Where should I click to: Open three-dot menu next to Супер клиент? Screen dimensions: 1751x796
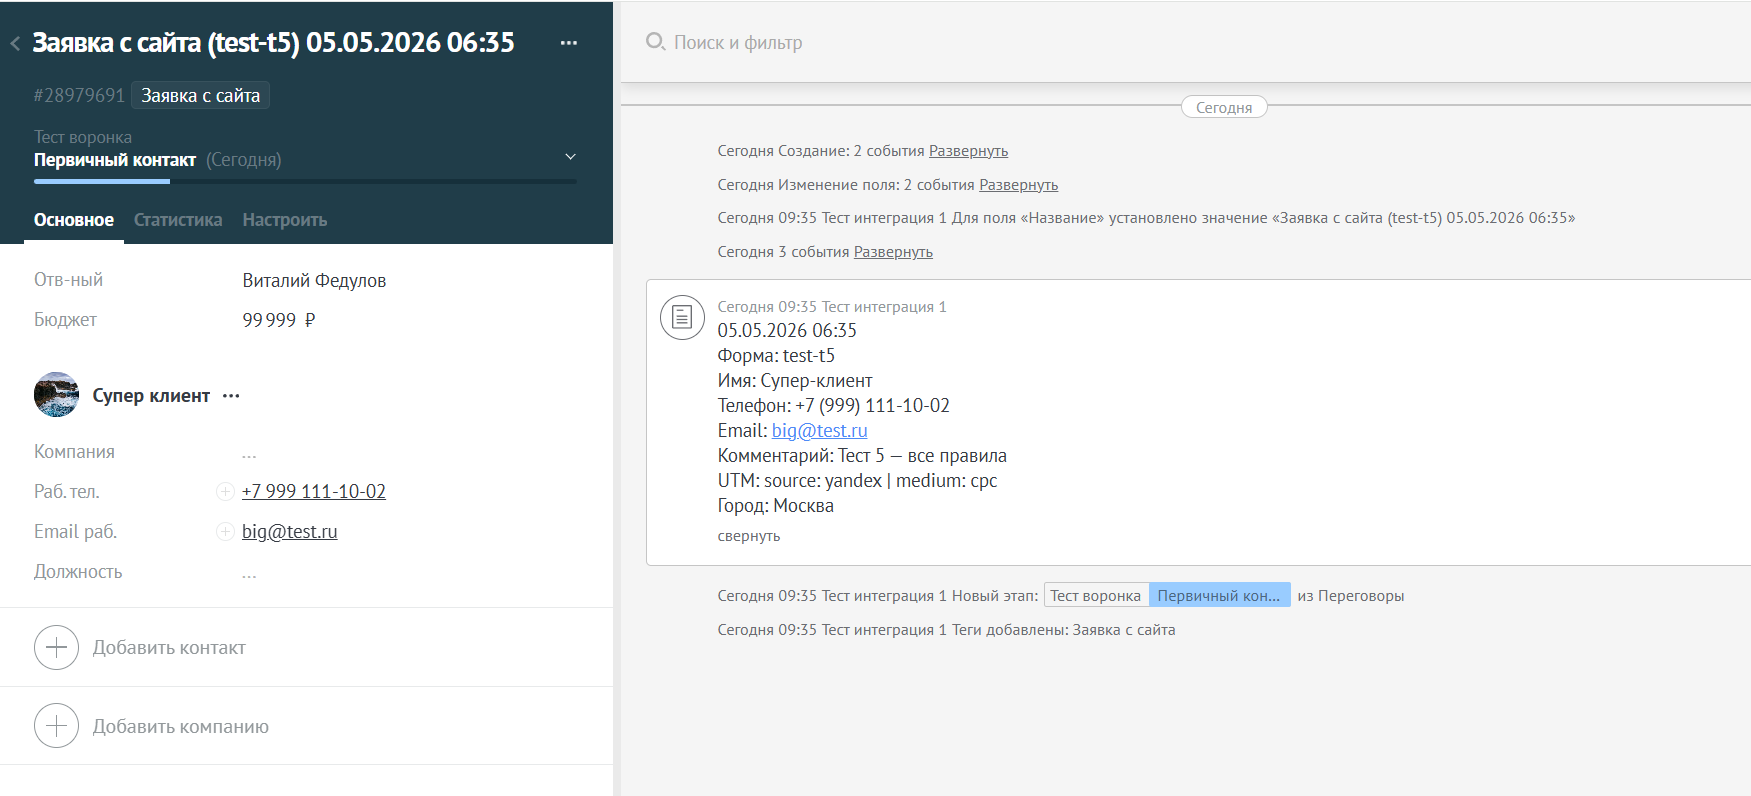click(231, 396)
